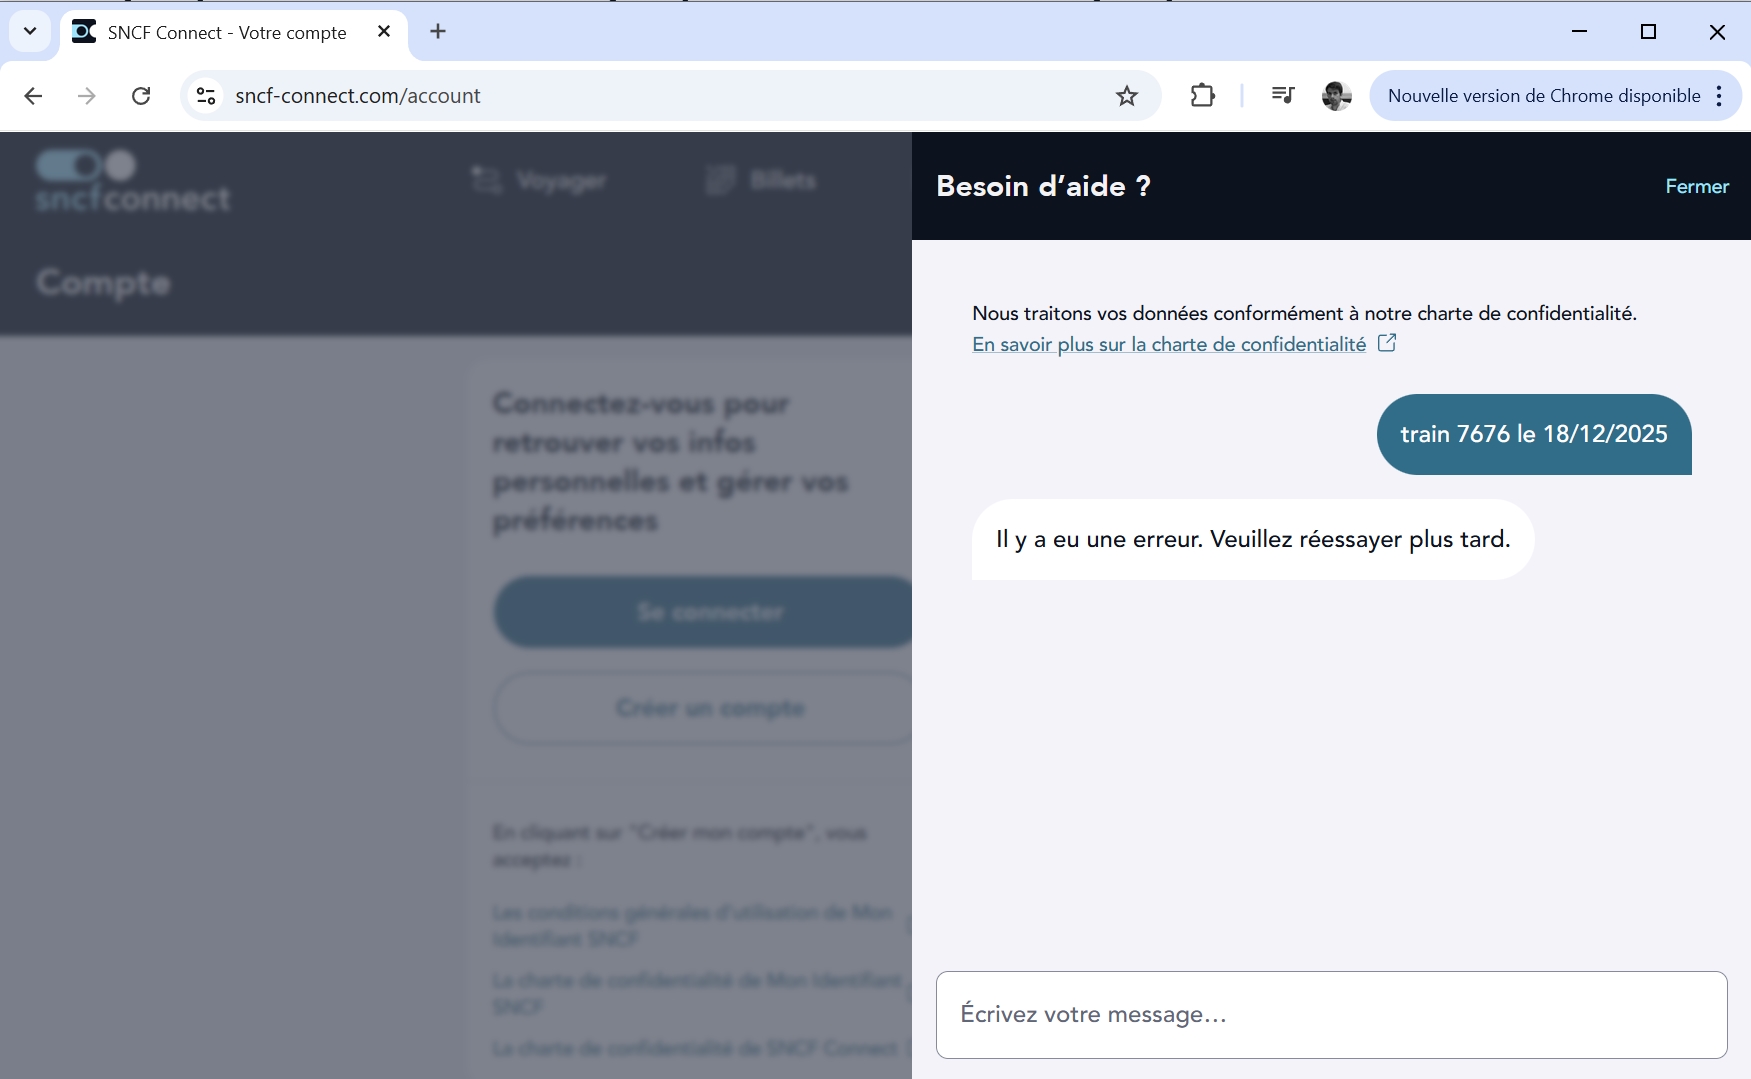The width and height of the screenshot is (1751, 1079).
Task: Click the browser back arrow
Action: point(33,96)
